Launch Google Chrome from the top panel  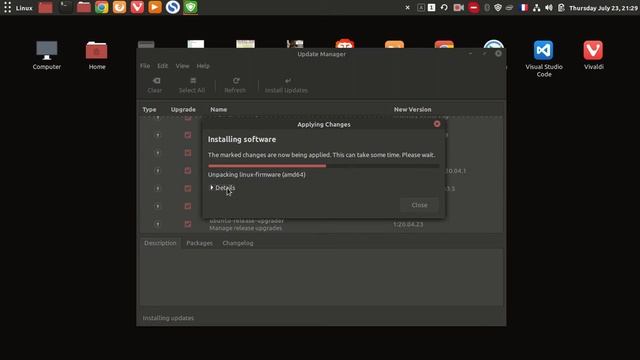tap(102, 7)
